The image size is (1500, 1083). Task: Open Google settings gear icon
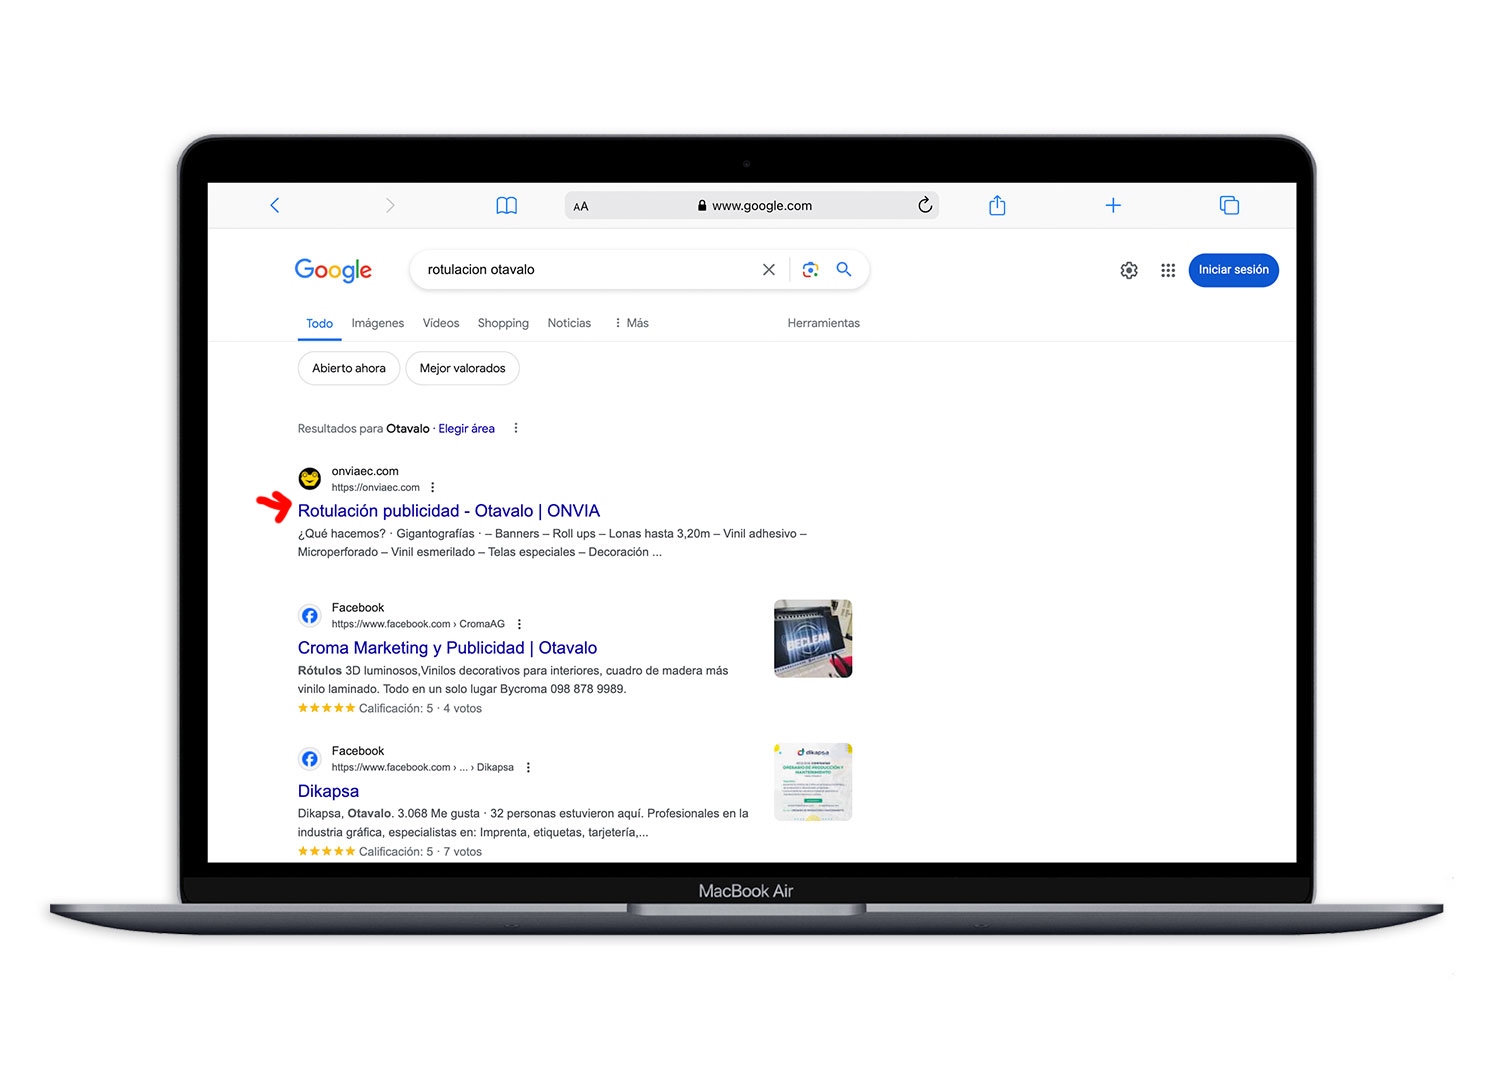(x=1129, y=270)
